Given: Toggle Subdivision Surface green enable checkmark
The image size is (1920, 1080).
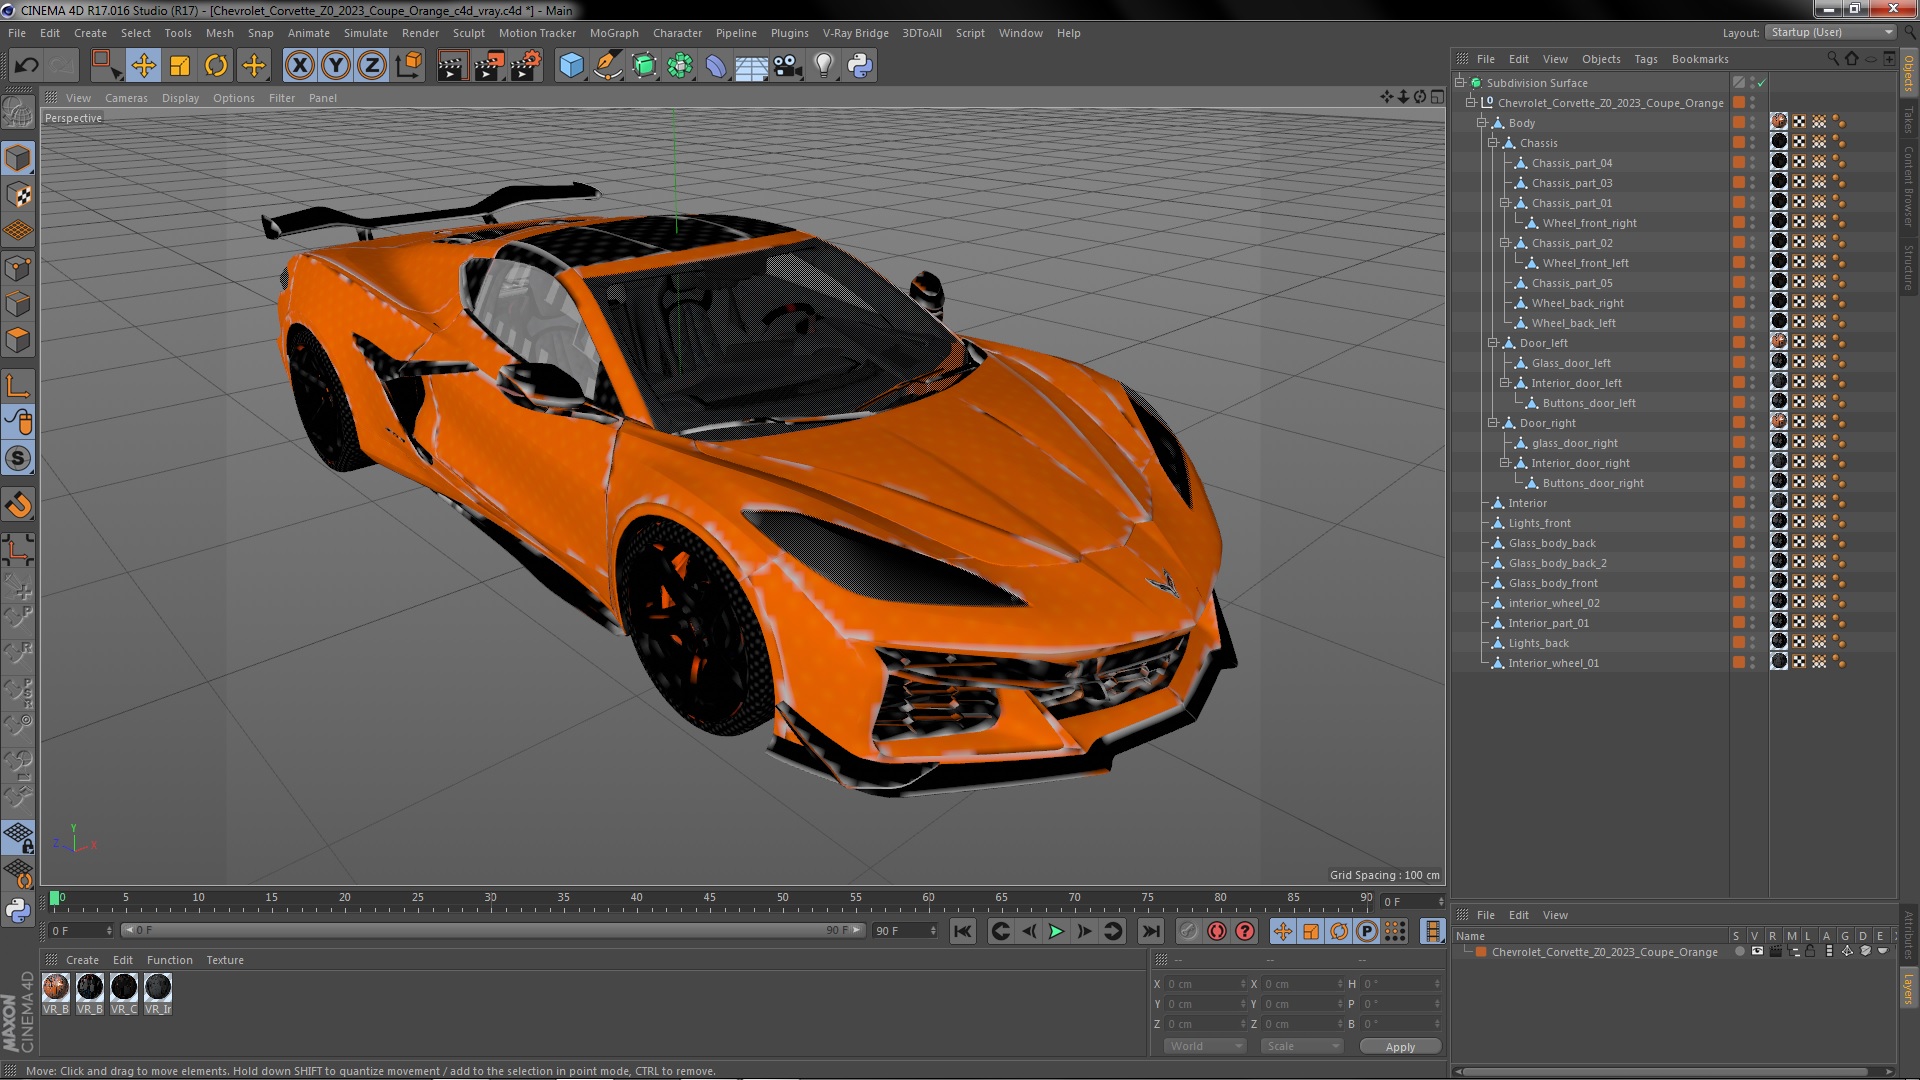Looking at the screenshot, I should coord(1762,83).
